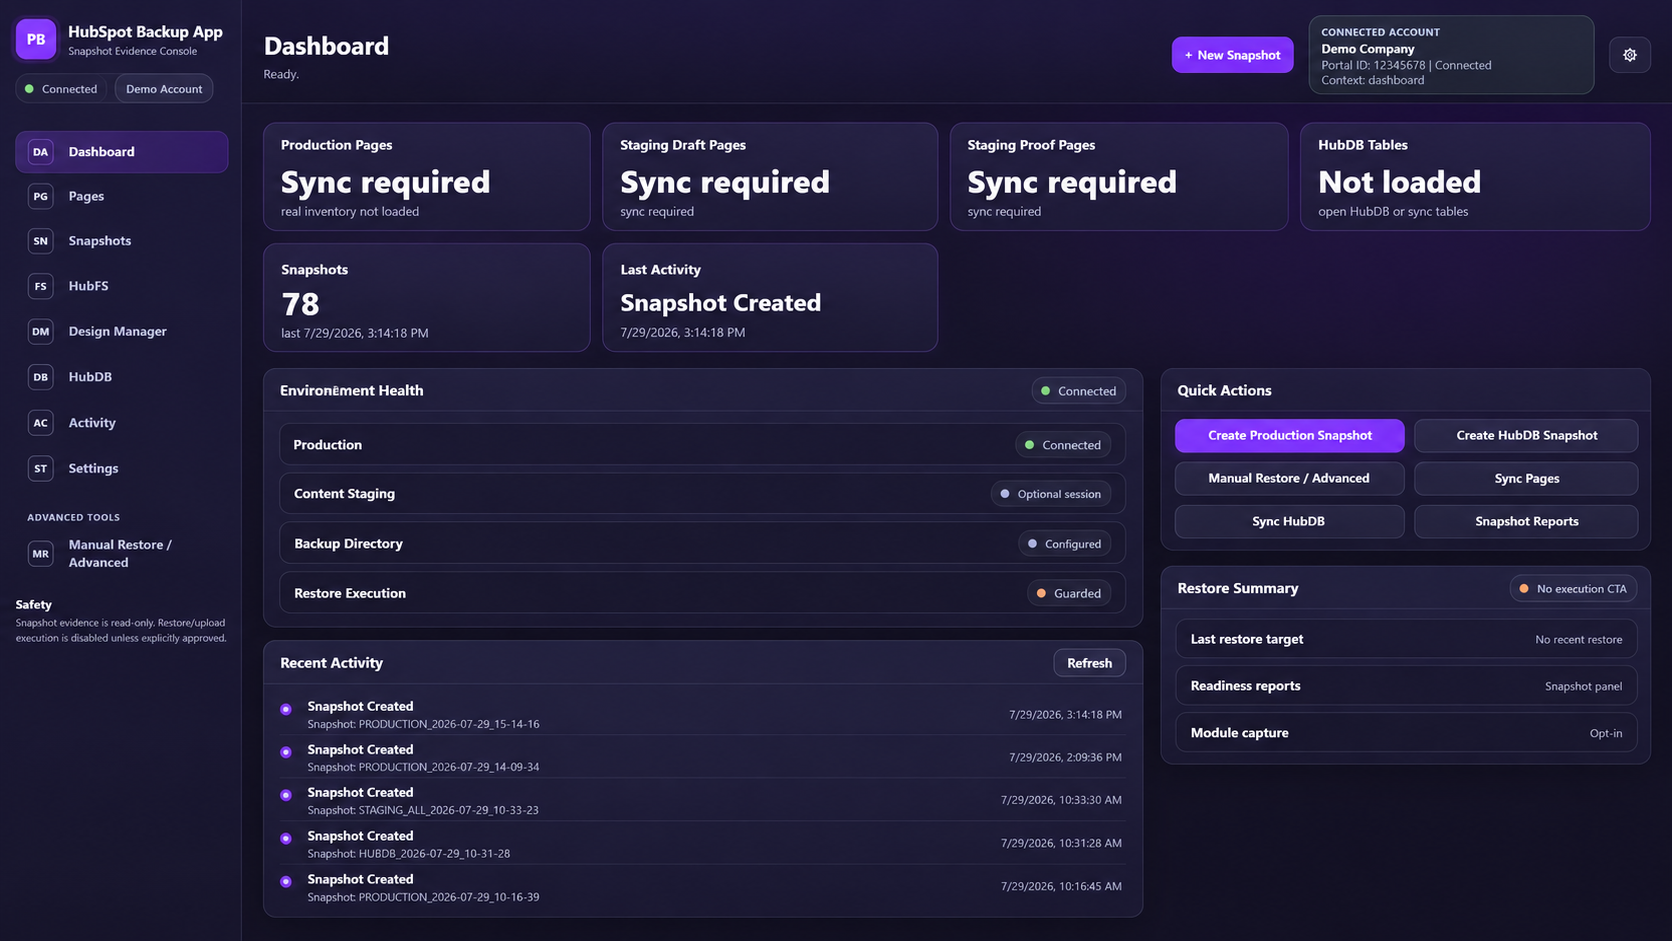This screenshot has width=1672, height=941.
Task: Open the Production Pages card
Action: point(426,177)
